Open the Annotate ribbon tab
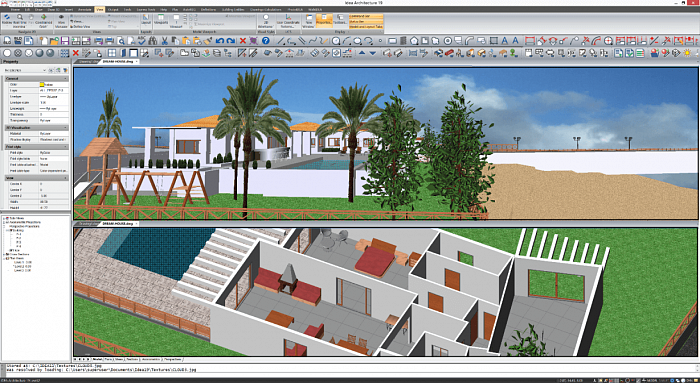 (84, 9)
